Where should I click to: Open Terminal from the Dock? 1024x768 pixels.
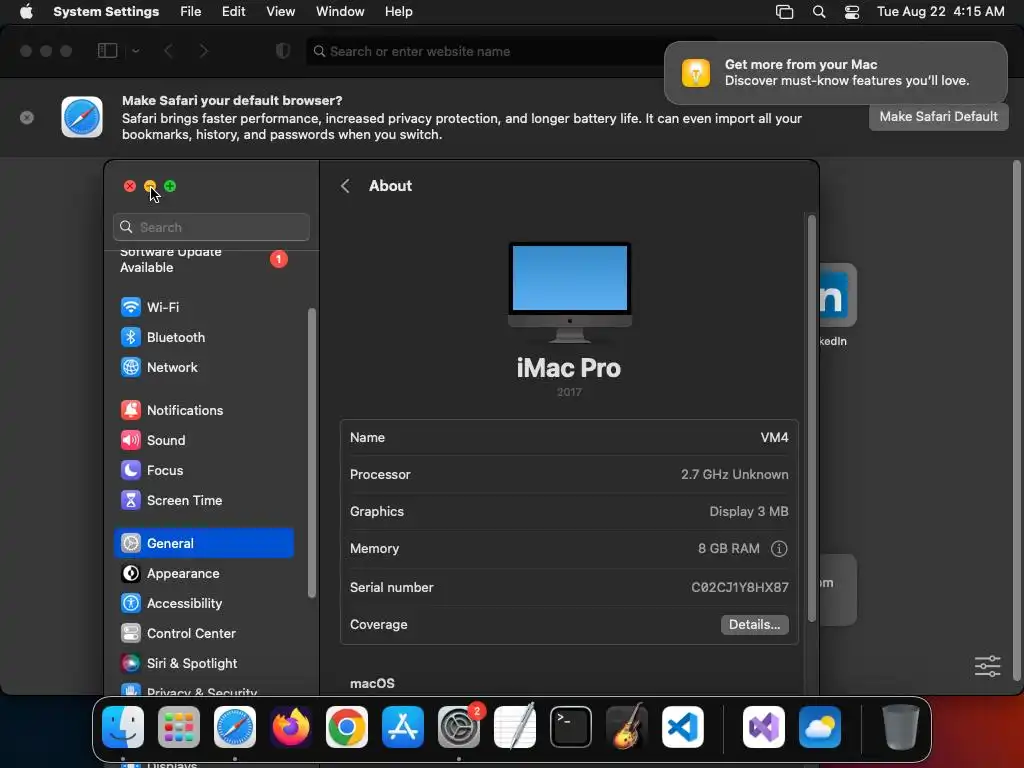pos(571,727)
